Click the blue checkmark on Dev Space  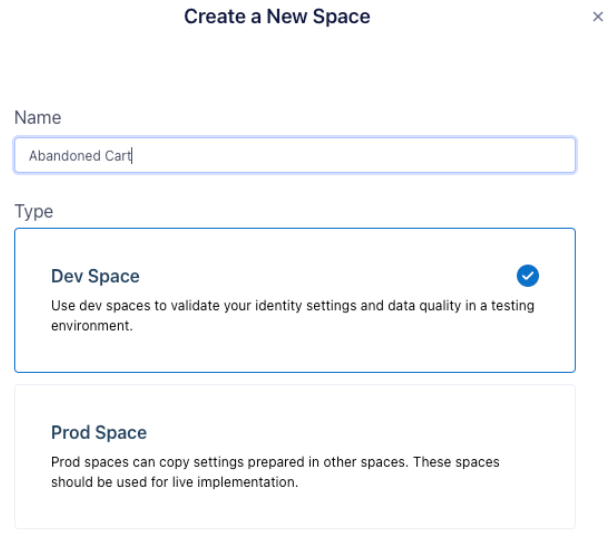(x=530, y=275)
